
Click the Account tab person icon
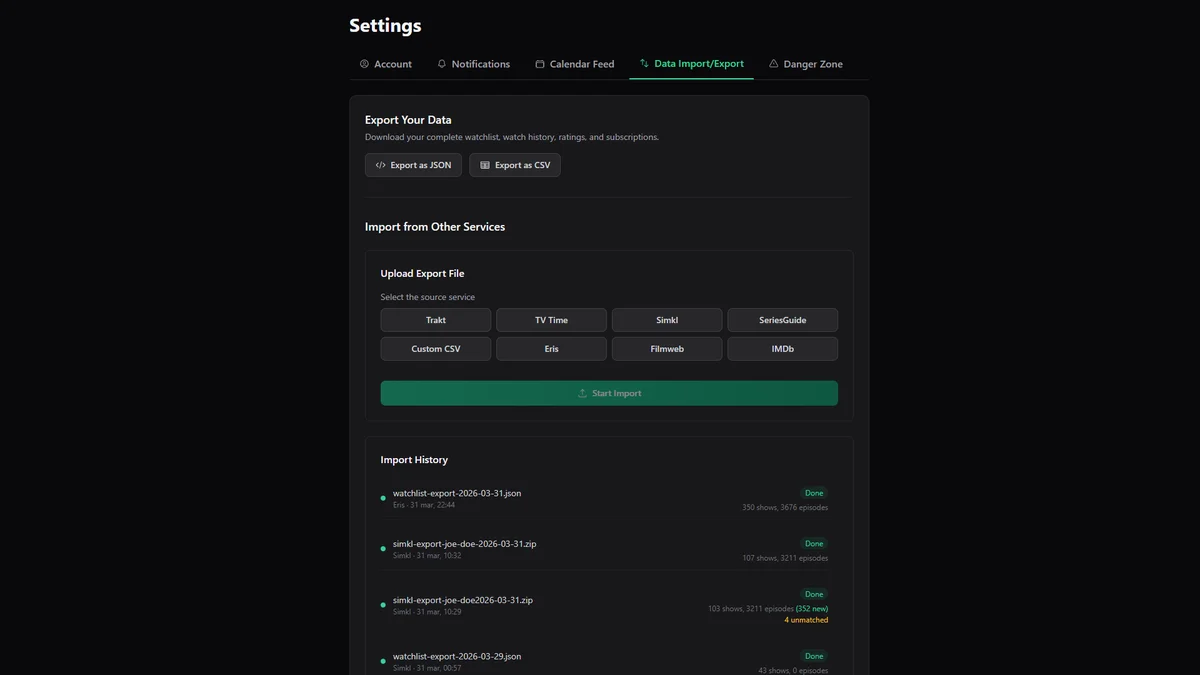point(364,64)
